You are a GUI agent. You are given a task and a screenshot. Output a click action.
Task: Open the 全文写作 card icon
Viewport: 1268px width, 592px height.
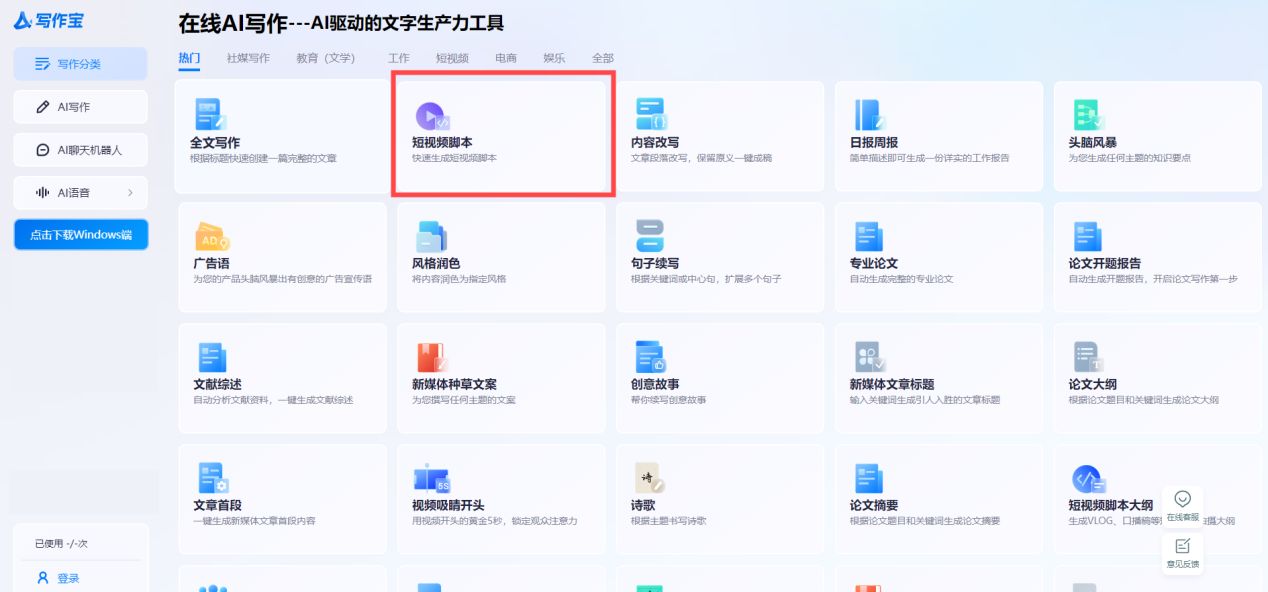(x=211, y=115)
